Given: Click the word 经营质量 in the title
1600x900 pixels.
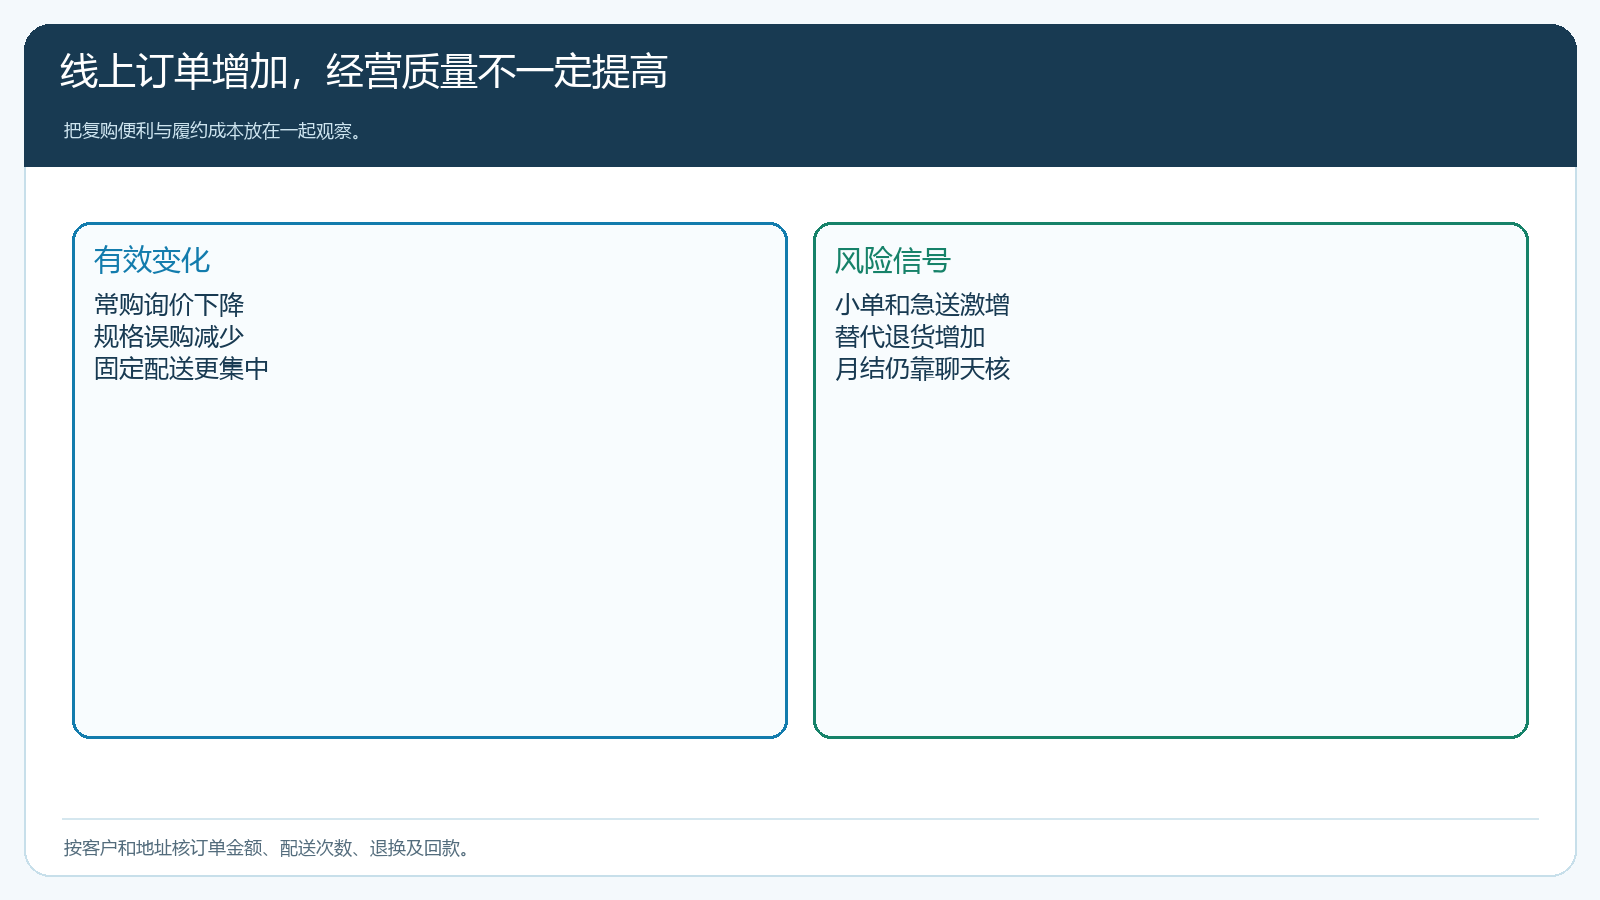Looking at the screenshot, I should (402, 72).
